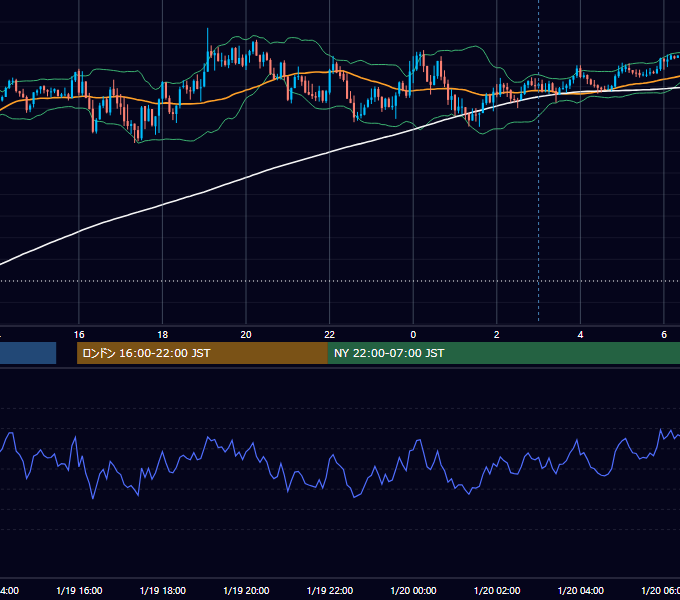The image size is (680, 600).
Task: Click the dashed vertical crosshair line
Action: (539, 160)
